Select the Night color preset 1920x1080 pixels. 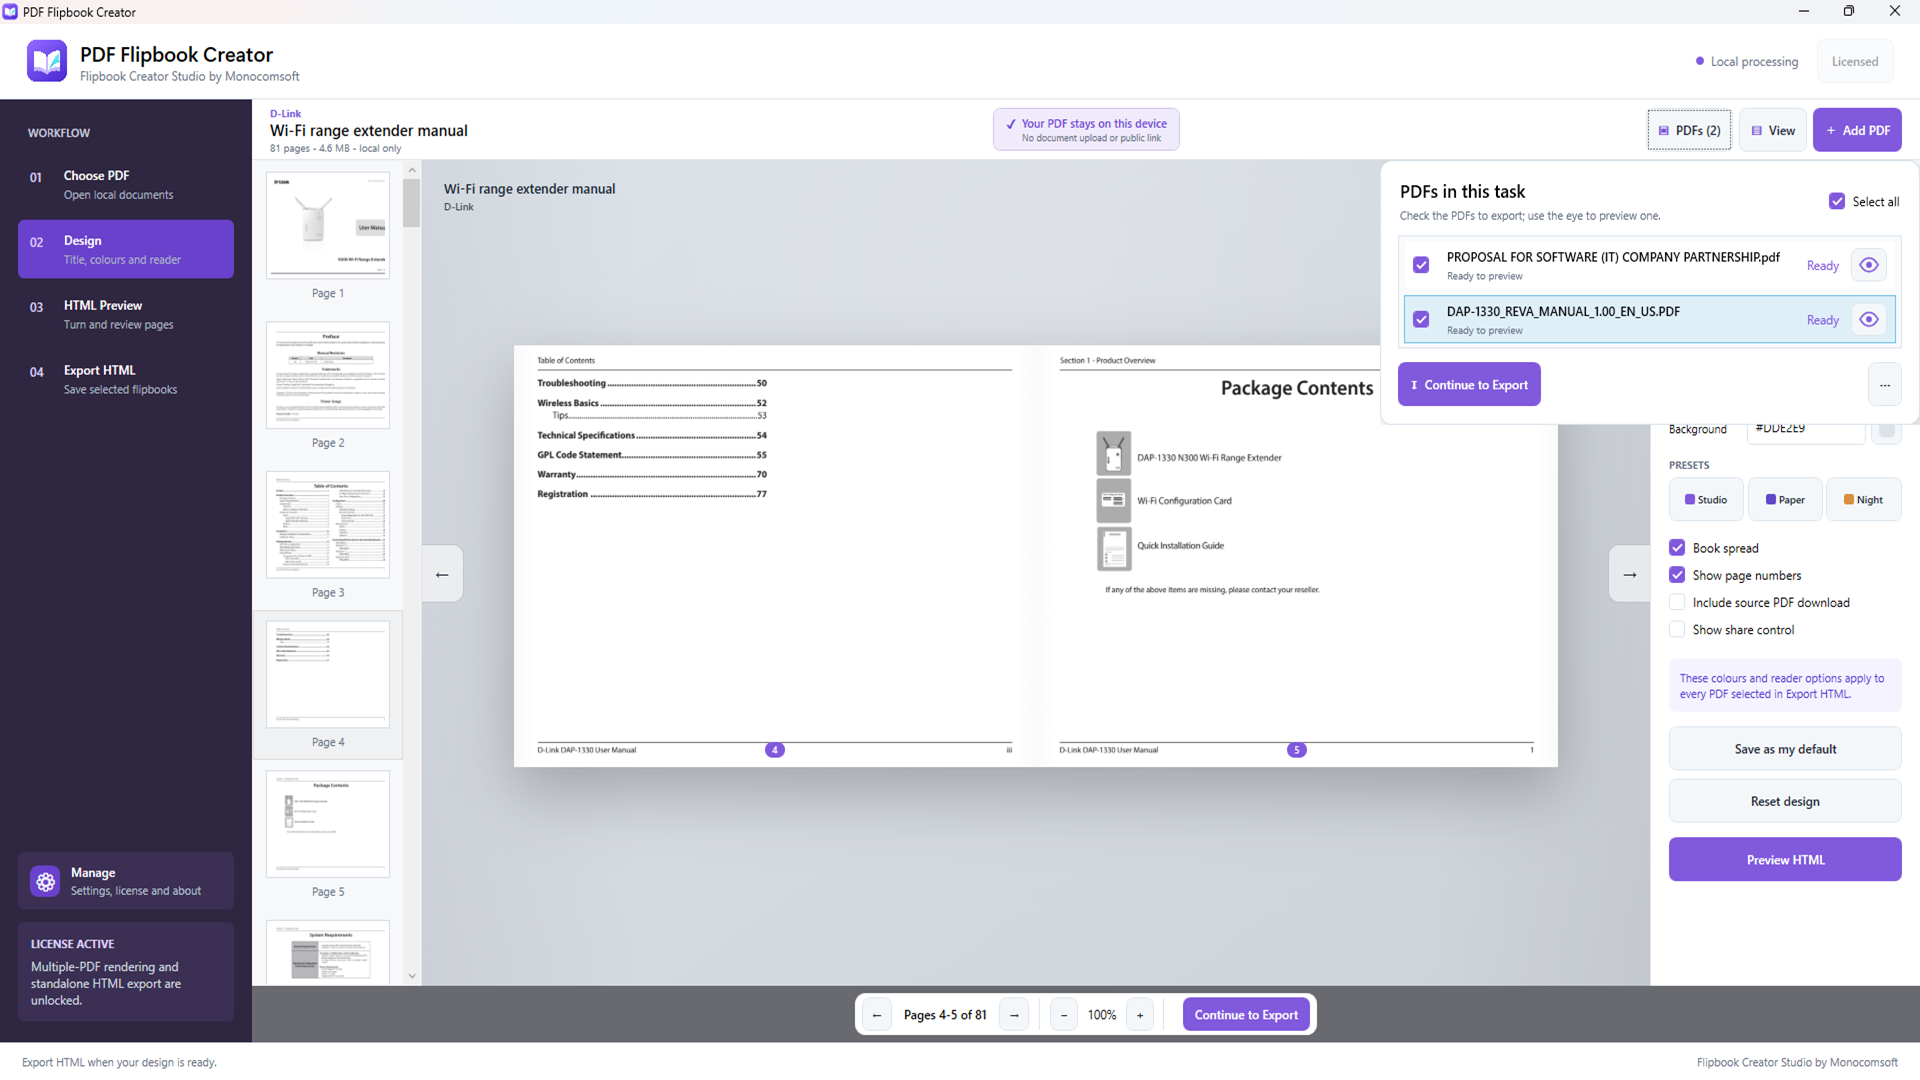coord(1864,500)
